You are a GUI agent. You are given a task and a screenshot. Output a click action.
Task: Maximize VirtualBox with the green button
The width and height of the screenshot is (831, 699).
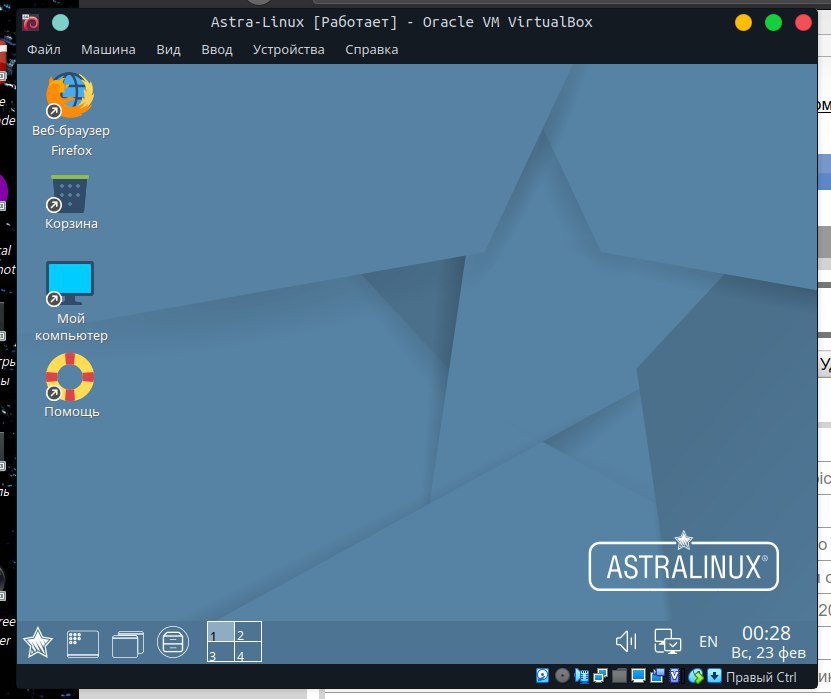tap(773, 22)
